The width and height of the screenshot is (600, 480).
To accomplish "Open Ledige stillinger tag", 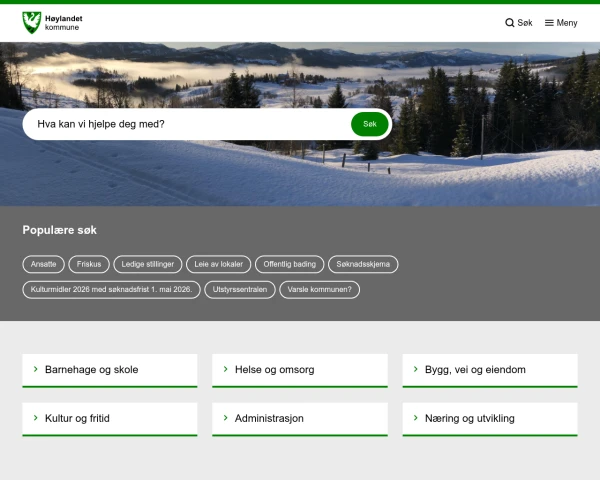I will click(148, 264).
